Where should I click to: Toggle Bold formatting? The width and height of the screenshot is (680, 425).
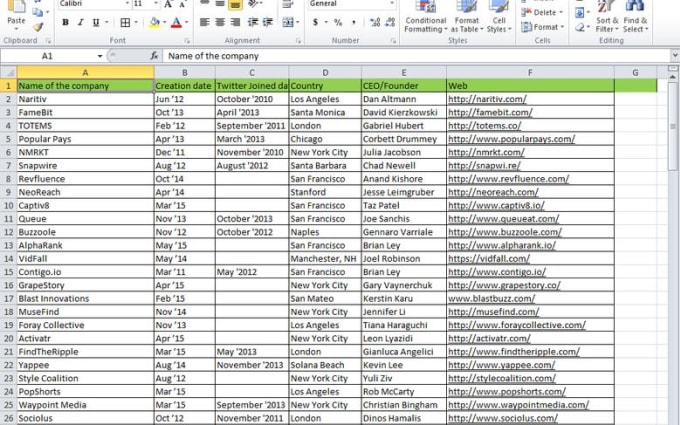65,22
